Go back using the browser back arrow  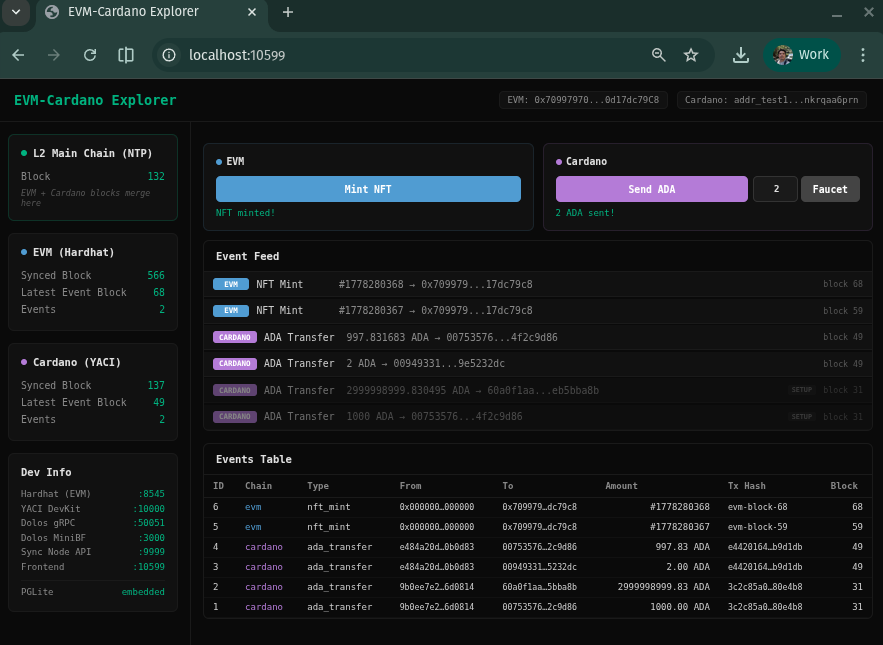pyautogui.click(x=19, y=55)
